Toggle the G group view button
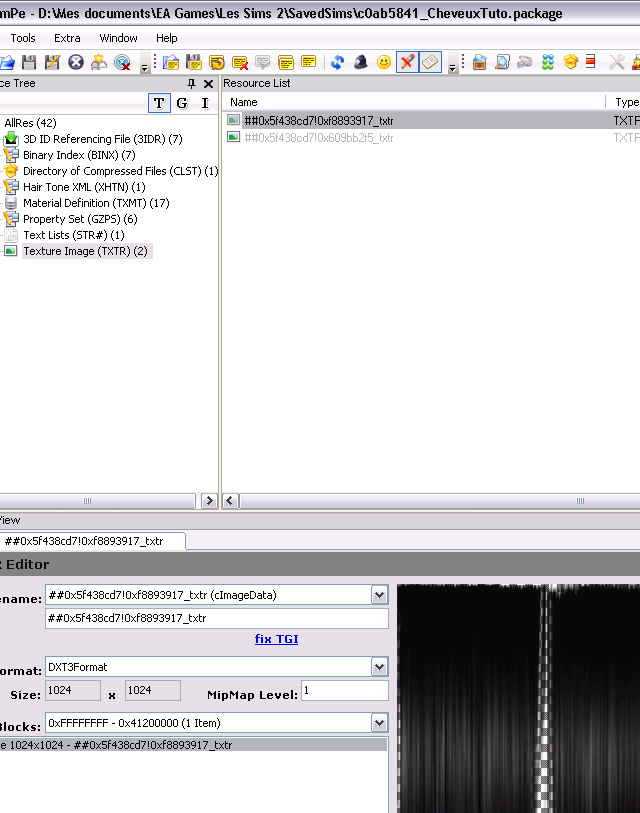The width and height of the screenshot is (640, 813). 182,103
